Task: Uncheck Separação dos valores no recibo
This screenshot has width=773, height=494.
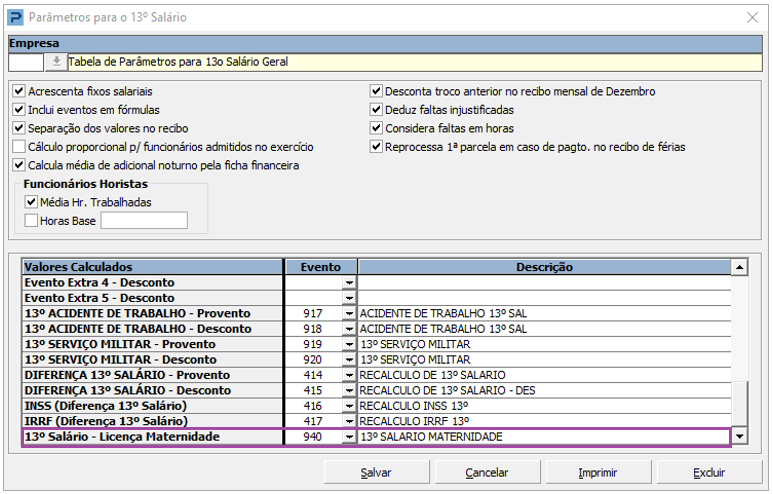Action: [19, 128]
